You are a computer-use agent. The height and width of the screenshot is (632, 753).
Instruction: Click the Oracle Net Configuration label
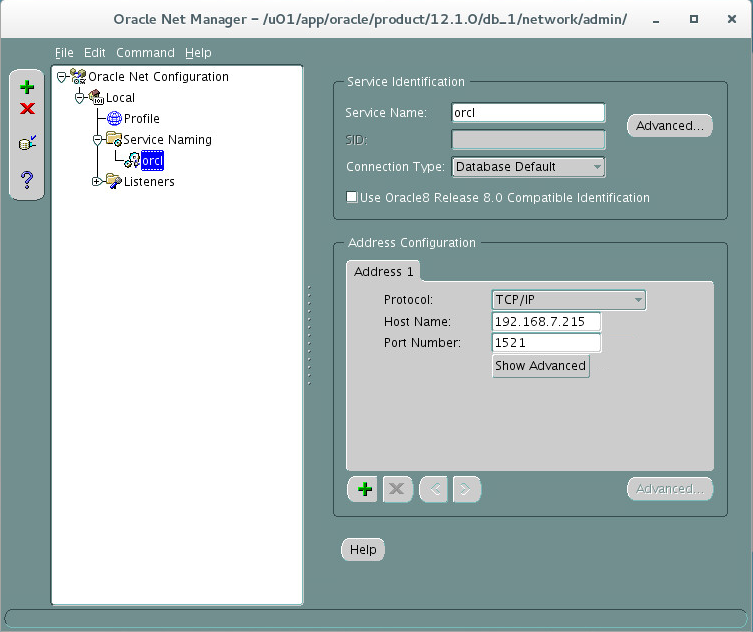pos(158,77)
